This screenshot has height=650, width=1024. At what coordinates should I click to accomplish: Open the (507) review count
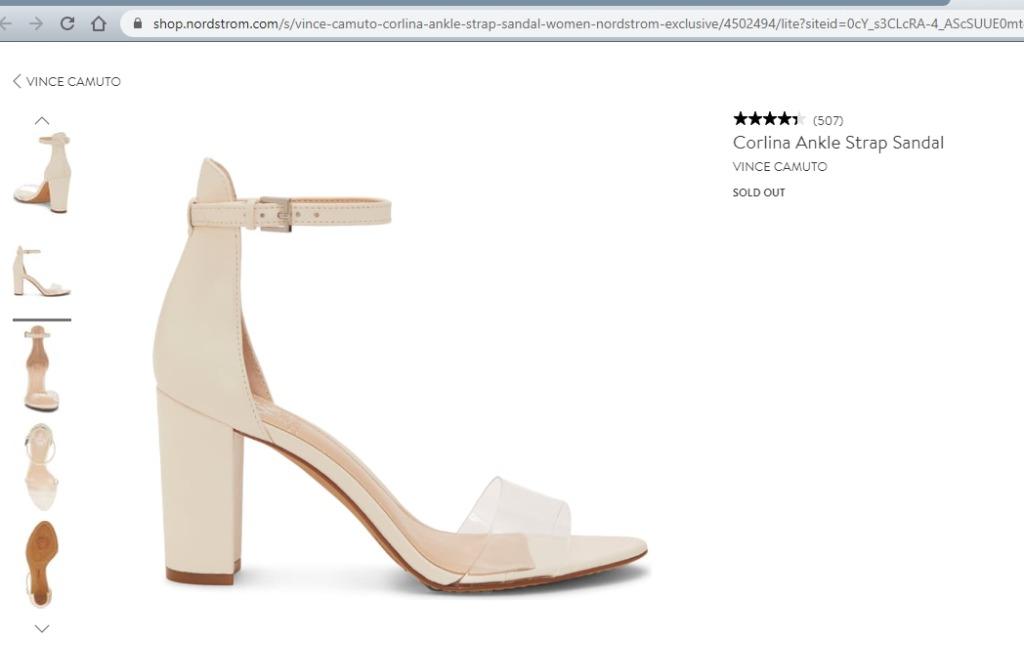coord(828,120)
